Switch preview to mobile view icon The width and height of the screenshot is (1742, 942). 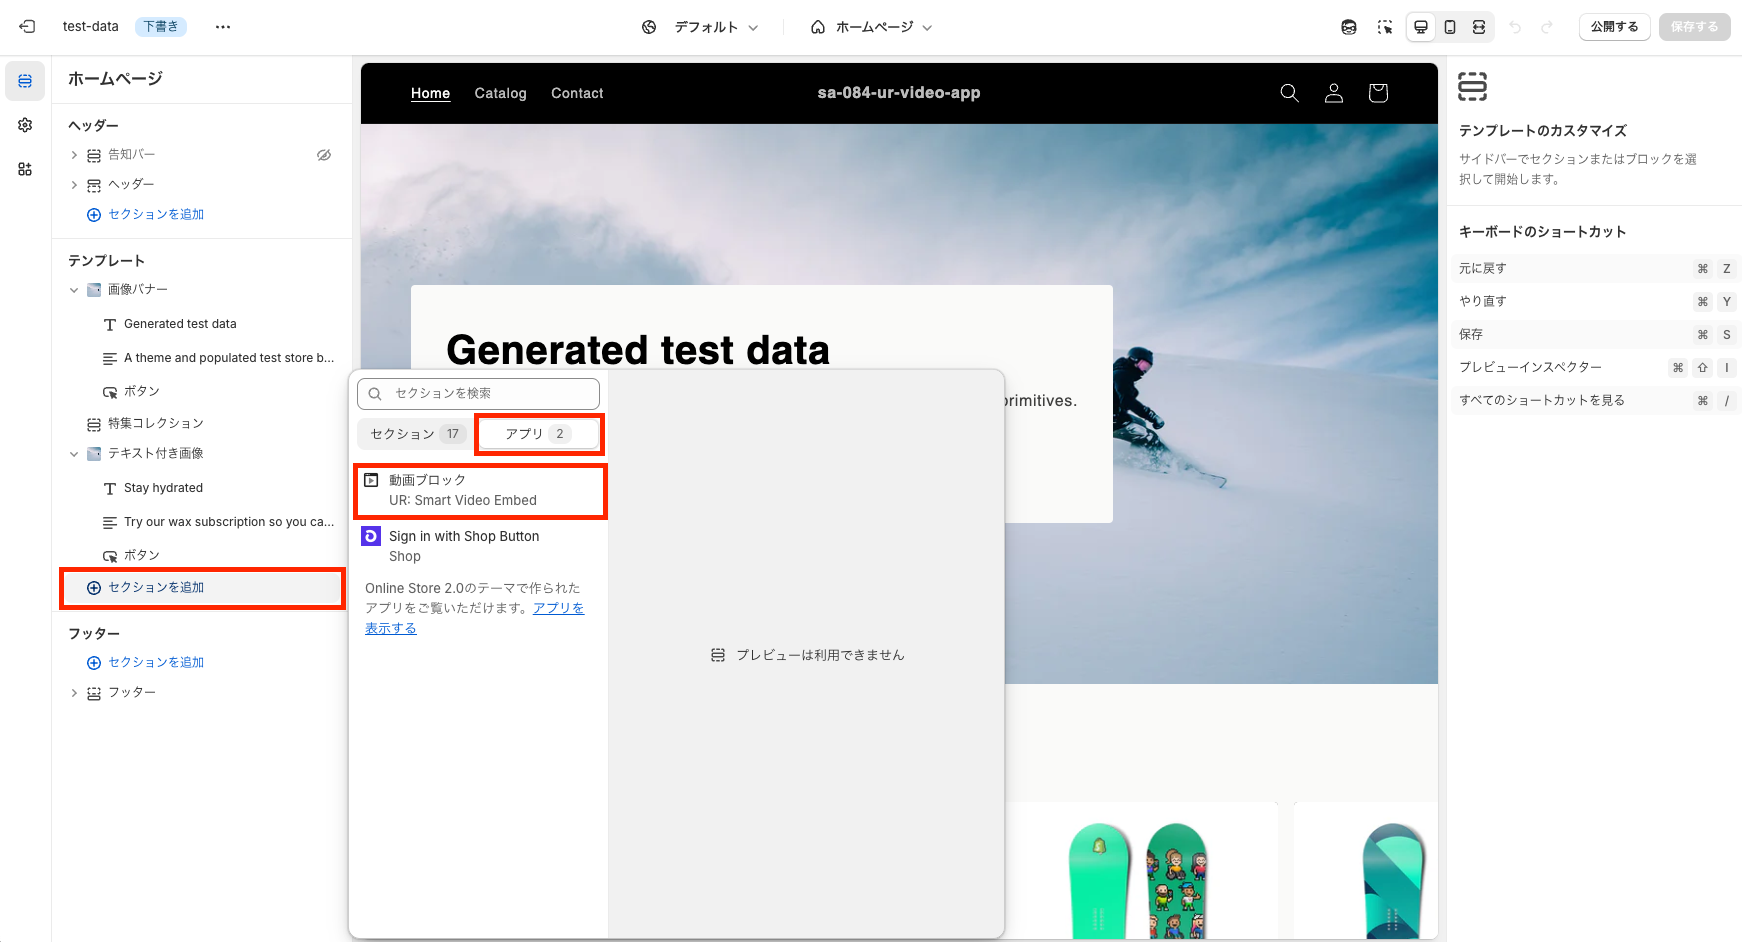coord(1450,27)
